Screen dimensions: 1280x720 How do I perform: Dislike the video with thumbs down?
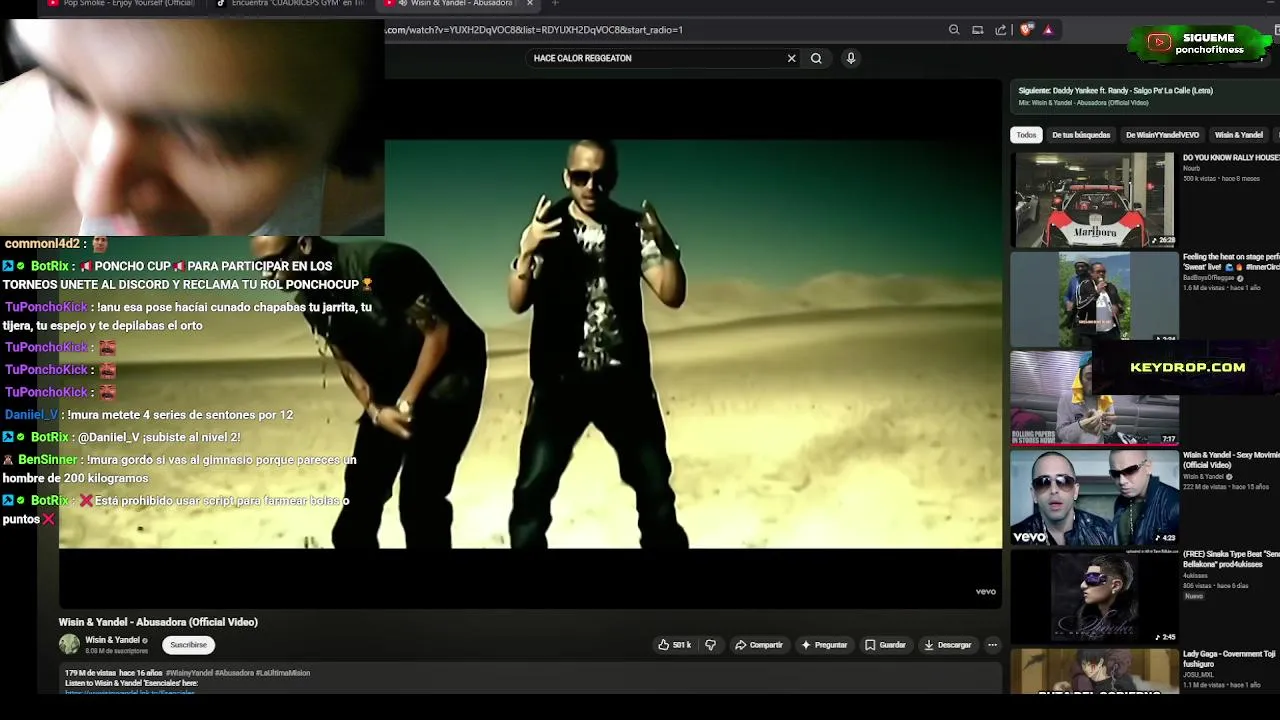tap(710, 645)
